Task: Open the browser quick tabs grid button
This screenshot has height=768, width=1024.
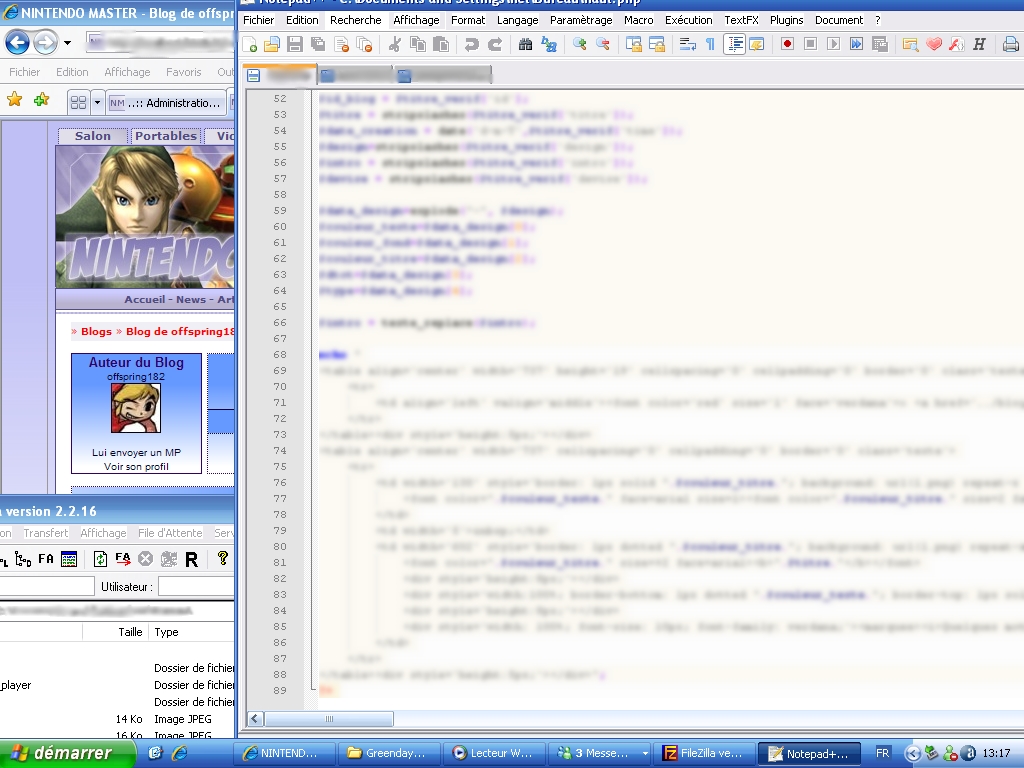Action: pos(78,103)
